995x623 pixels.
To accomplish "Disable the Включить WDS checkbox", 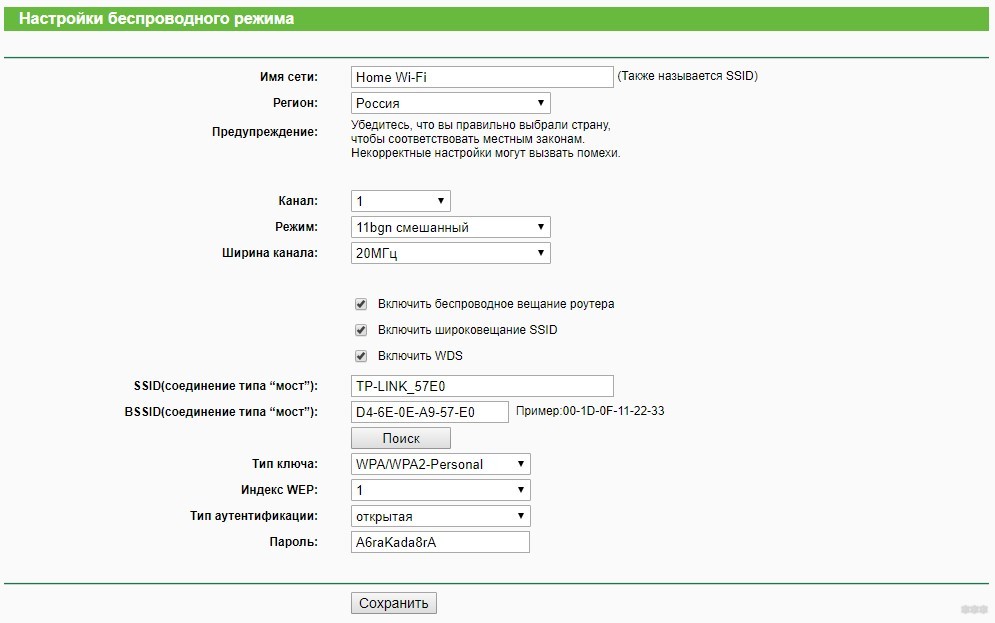I will click(x=361, y=356).
